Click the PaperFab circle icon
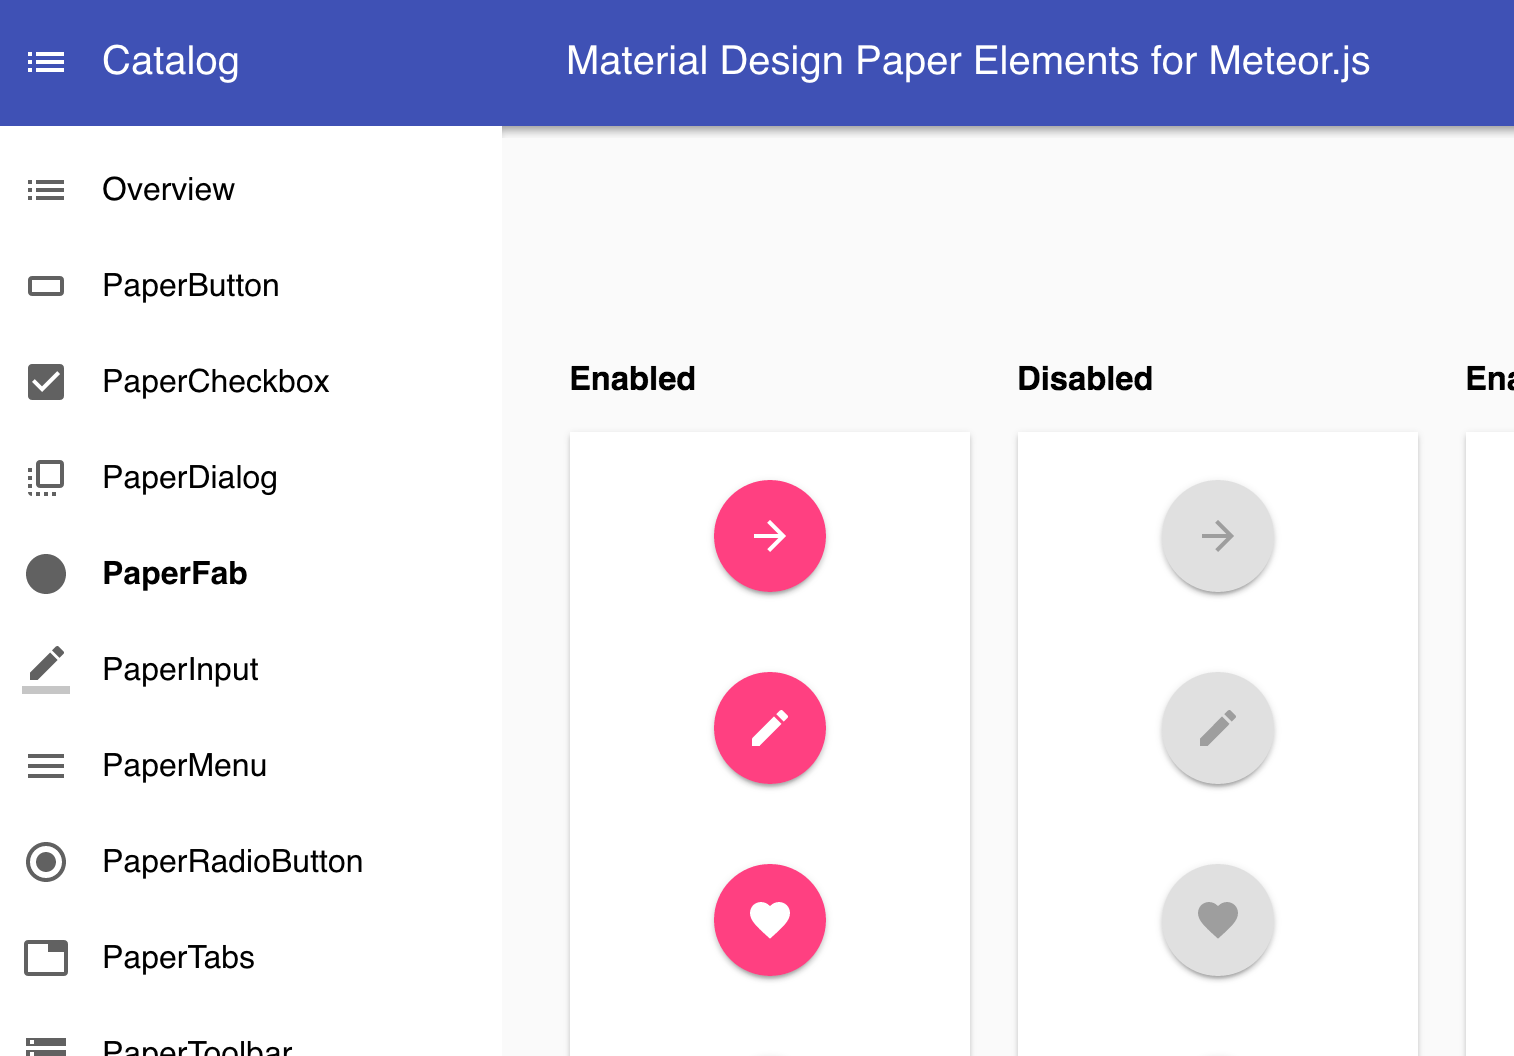Screen dimensions: 1514x1056 click(x=46, y=574)
